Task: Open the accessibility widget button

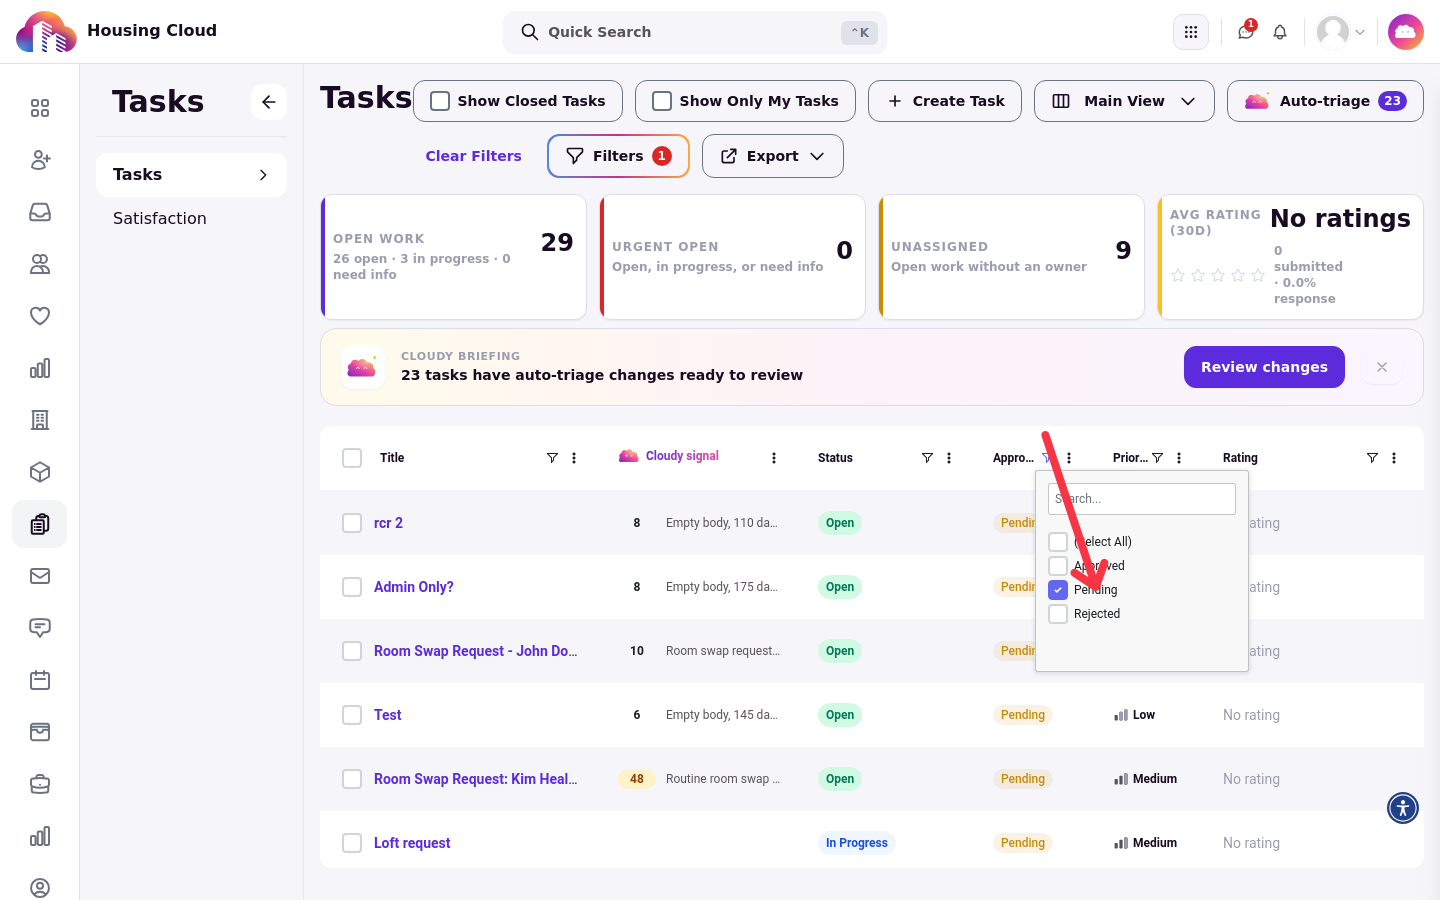Action: 1403,807
